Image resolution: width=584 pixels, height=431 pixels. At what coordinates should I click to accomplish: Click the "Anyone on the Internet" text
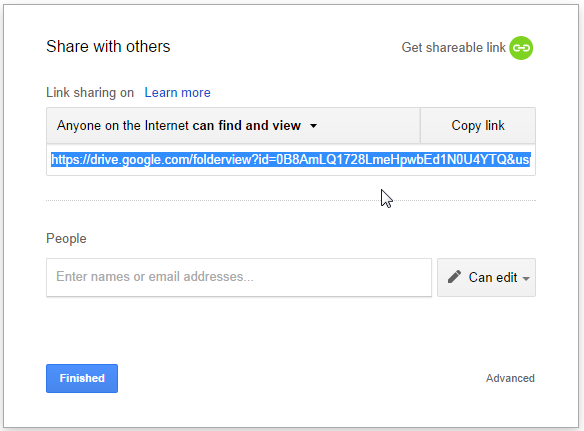[x=123, y=126]
